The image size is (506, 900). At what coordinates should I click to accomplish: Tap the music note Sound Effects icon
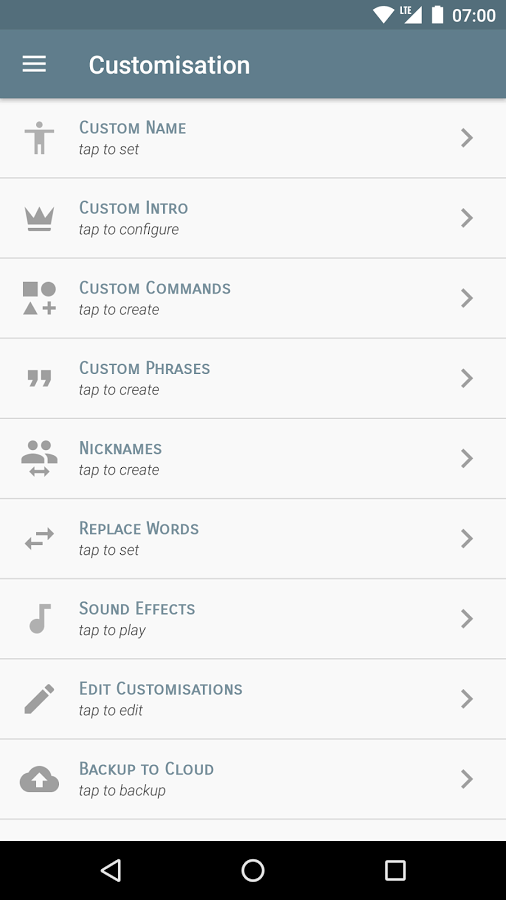pos(40,619)
